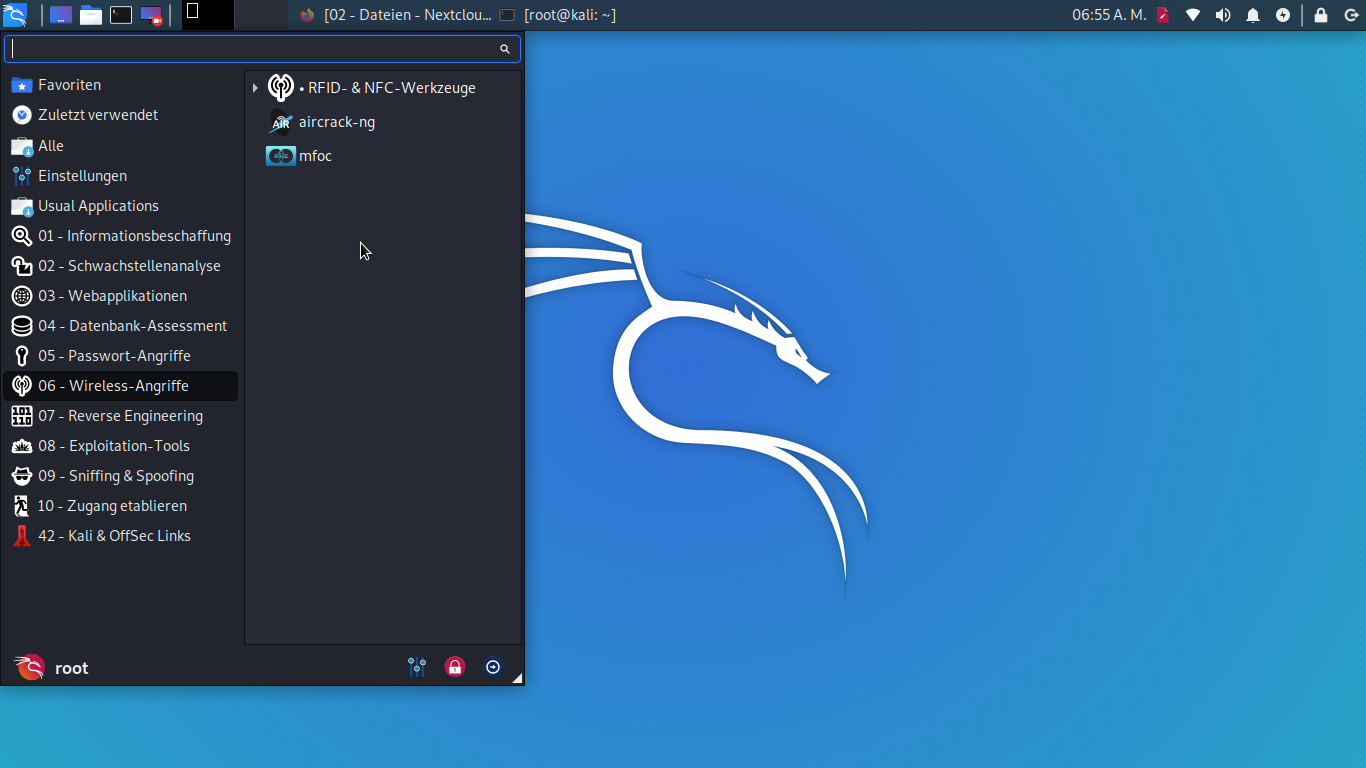This screenshot has width=1366, height=768.
Task: Launch the file manager from panel
Action: 91,15
